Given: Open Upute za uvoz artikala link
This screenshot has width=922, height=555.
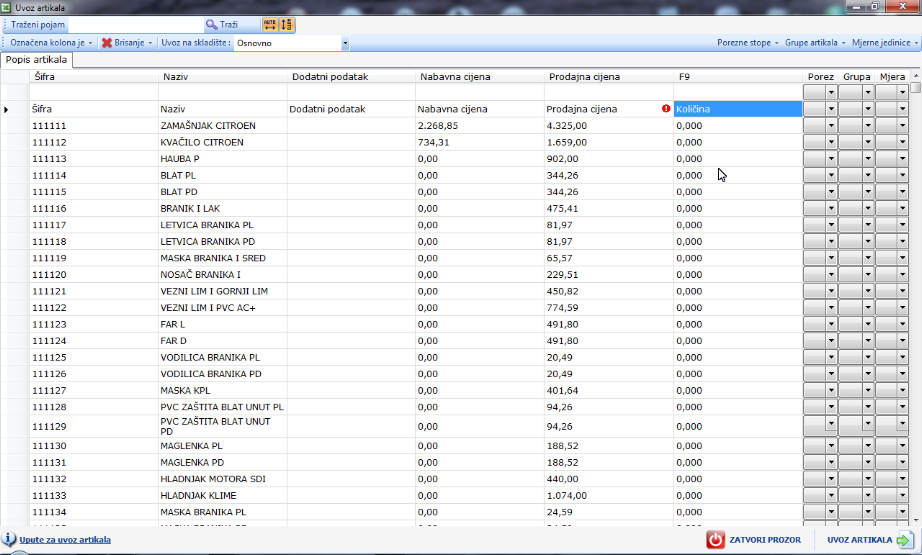Looking at the screenshot, I should point(65,540).
